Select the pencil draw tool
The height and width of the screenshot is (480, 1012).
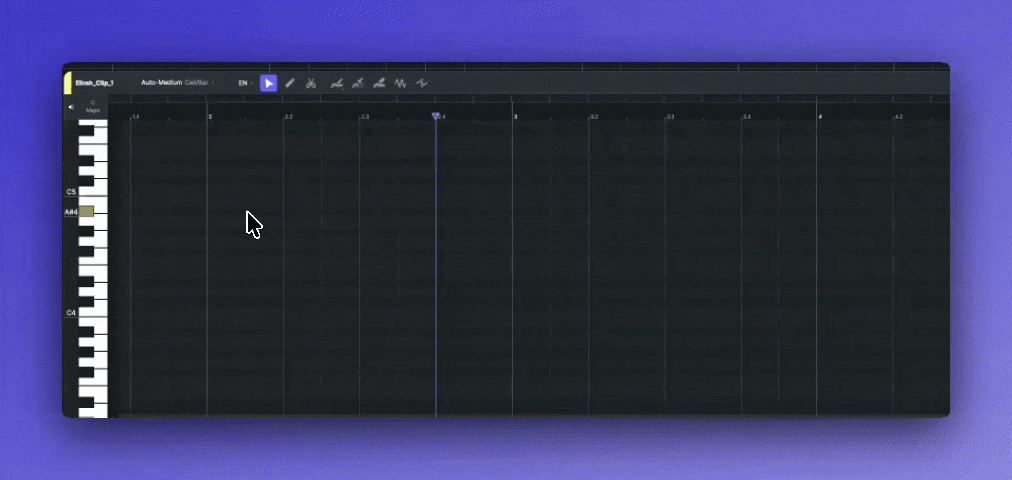pyautogui.click(x=290, y=83)
